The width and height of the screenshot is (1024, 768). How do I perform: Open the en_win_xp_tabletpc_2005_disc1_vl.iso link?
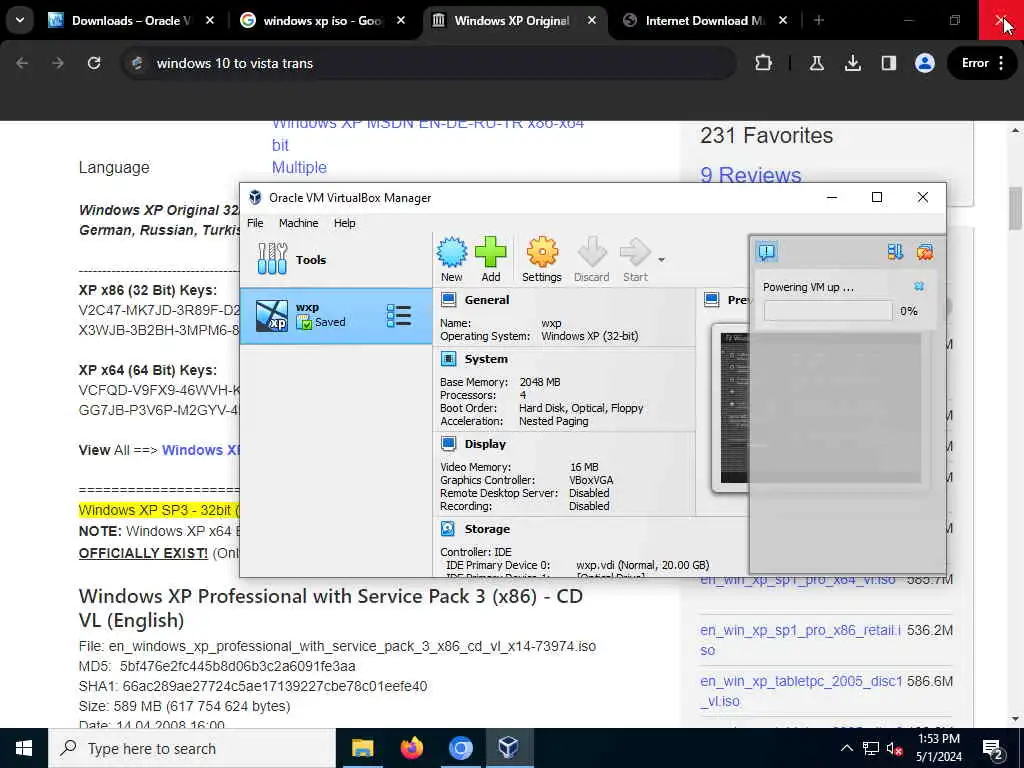pyautogui.click(x=801, y=691)
